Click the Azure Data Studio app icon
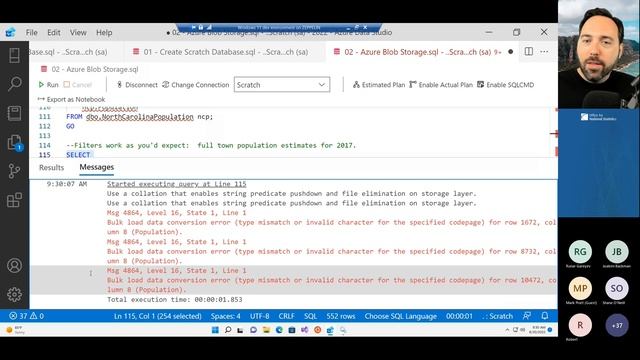 [x=11, y=32]
